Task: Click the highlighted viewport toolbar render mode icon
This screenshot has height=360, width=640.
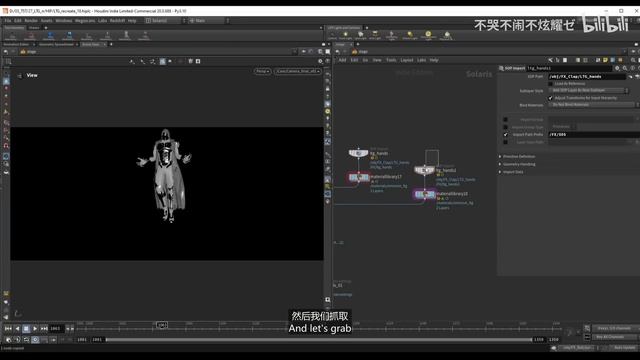Action: tap(162, 61)
